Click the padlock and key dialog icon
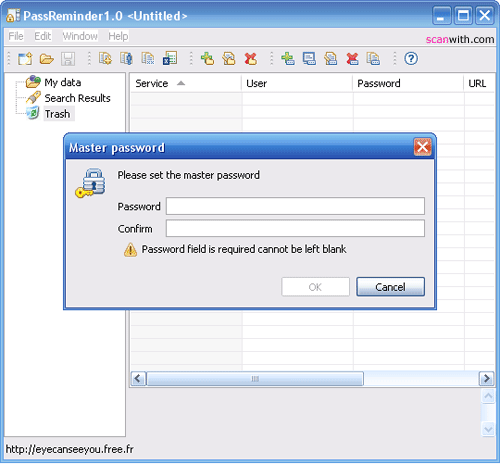Screen dimensions: 500x464 click(90, 183)
